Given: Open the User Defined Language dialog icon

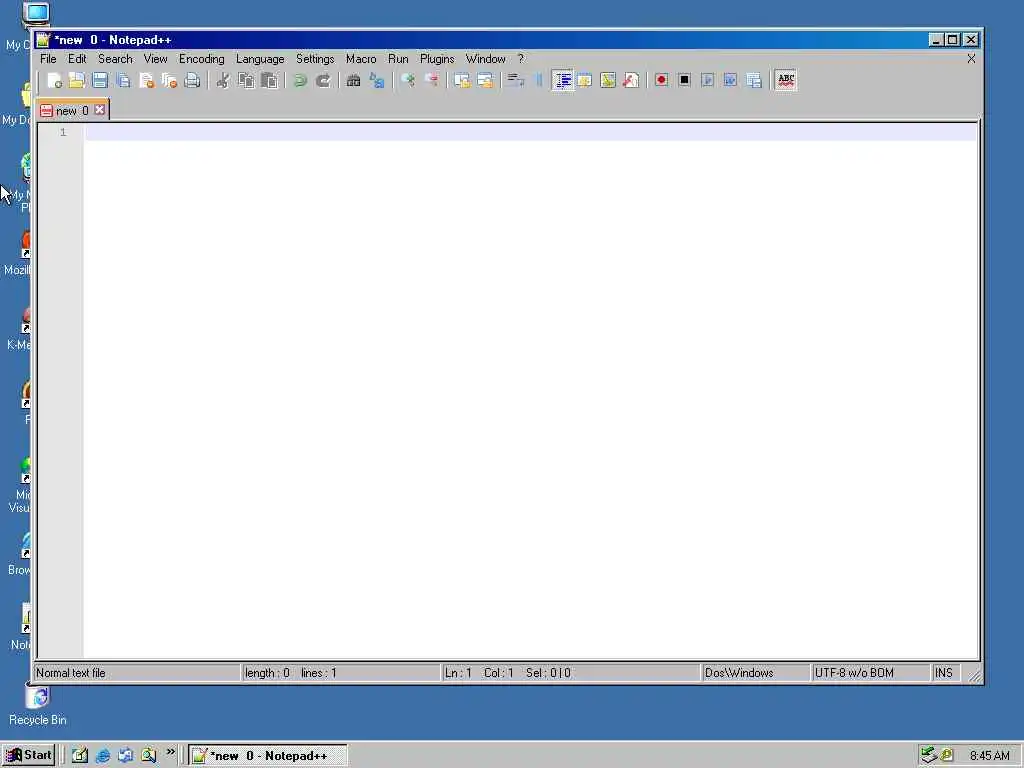Looking at the screenshot, I should point(584,80).
